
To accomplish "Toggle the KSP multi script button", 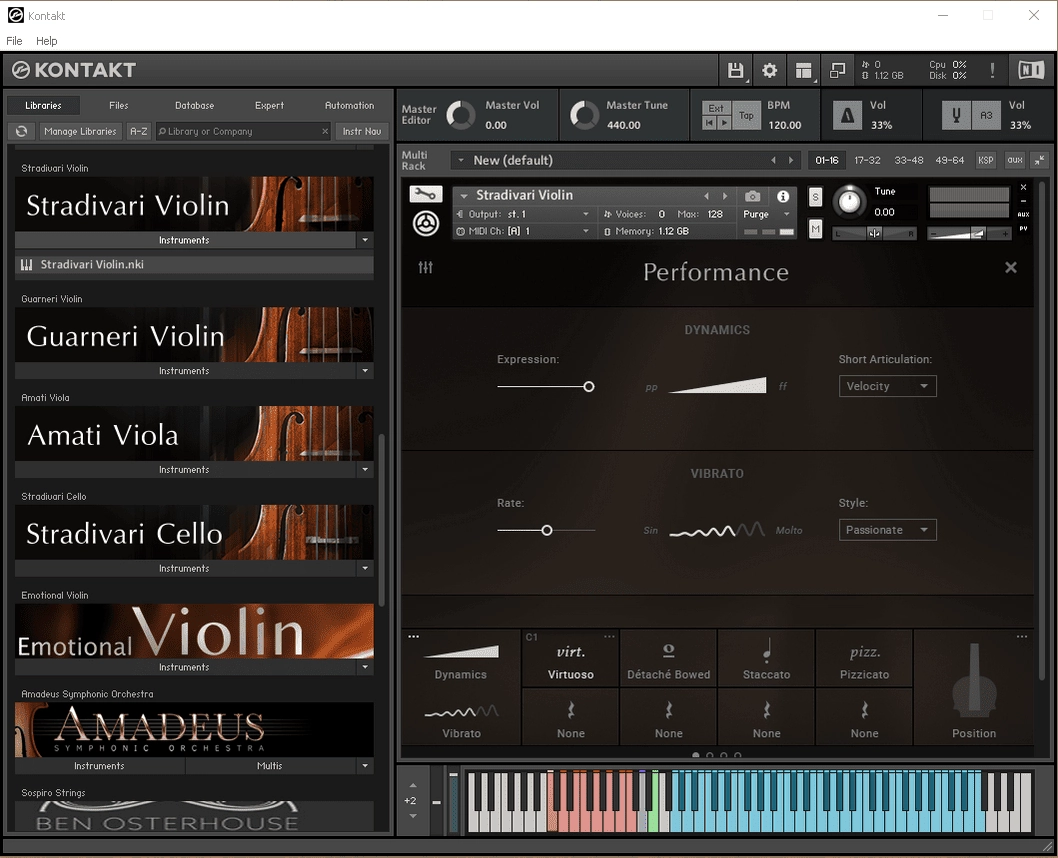I will [986, 160].
